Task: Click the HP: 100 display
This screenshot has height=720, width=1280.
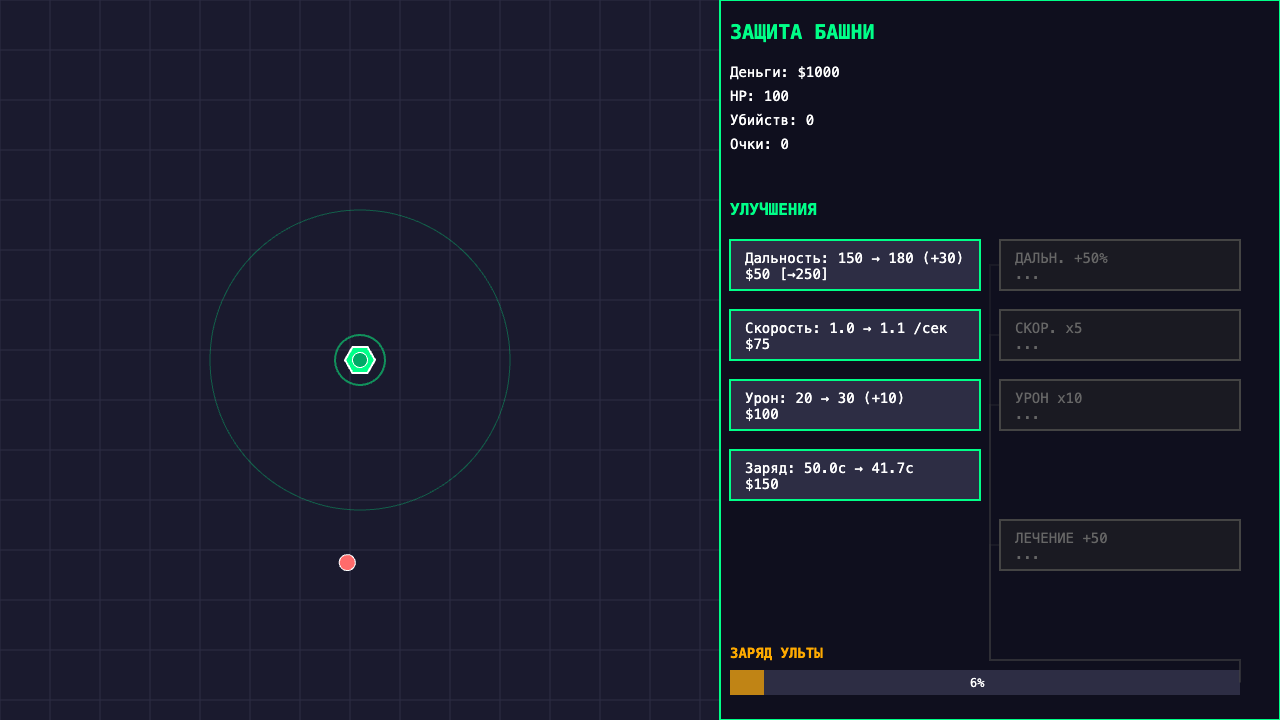Action: pyautogui.click(x=760, y=95)
